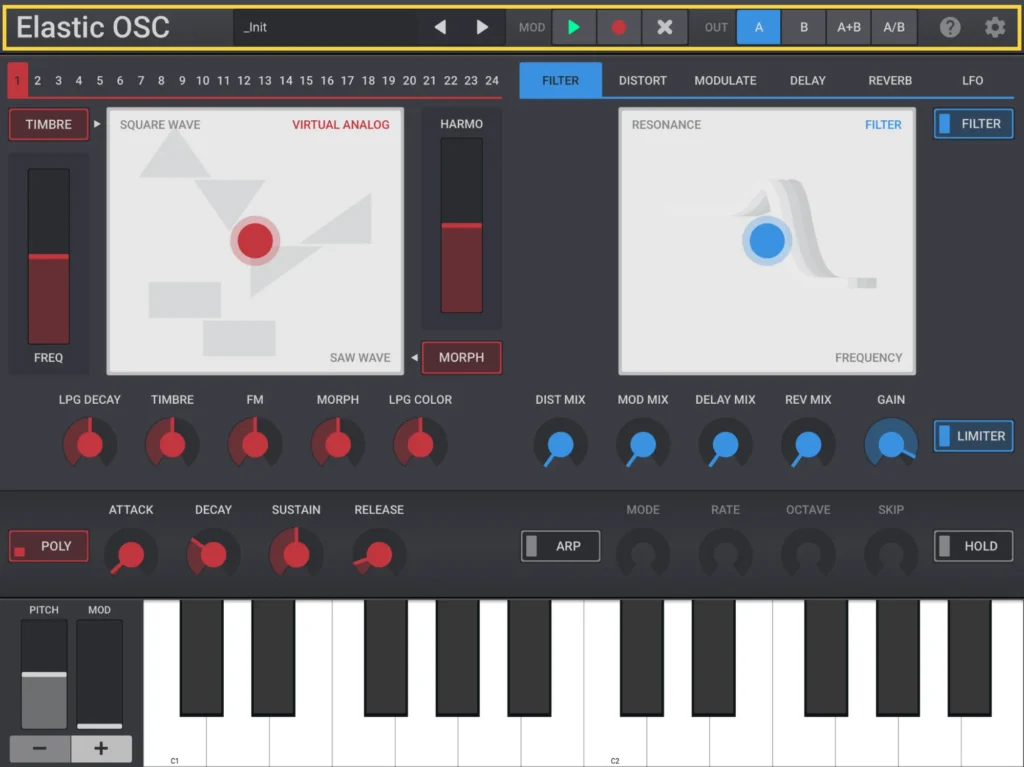This screenshot has height=767, width=1024.
Task: Click the DECAY envelope knob
Action: click(x=213, y=554)
